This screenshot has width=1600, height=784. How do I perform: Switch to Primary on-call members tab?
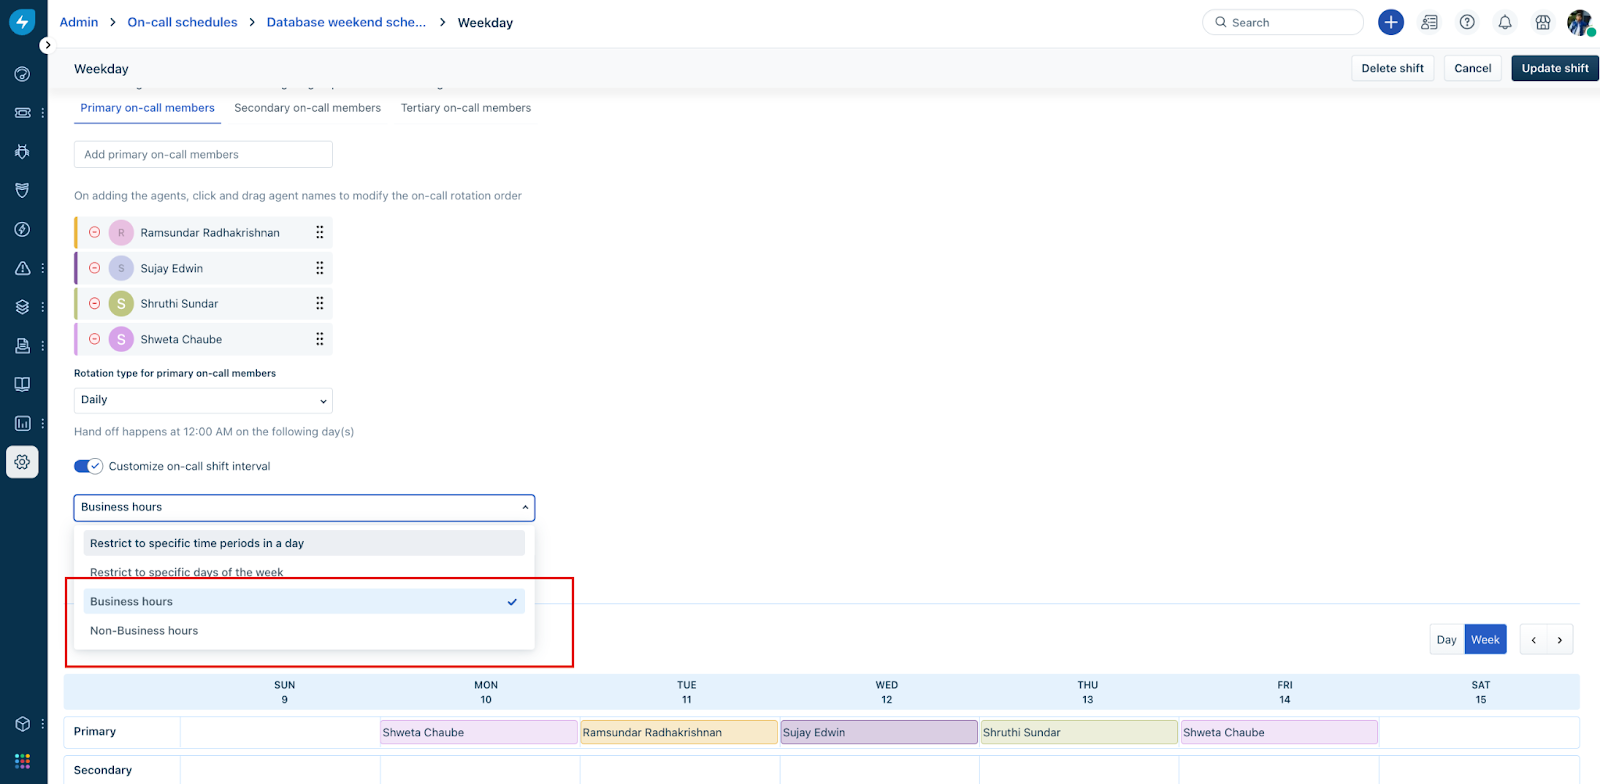(148, 108)
